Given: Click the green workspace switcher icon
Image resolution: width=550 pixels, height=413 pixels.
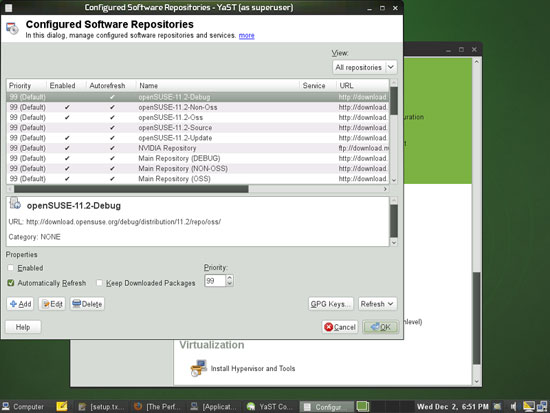Looking at the screenshot, I should (363, 406).
